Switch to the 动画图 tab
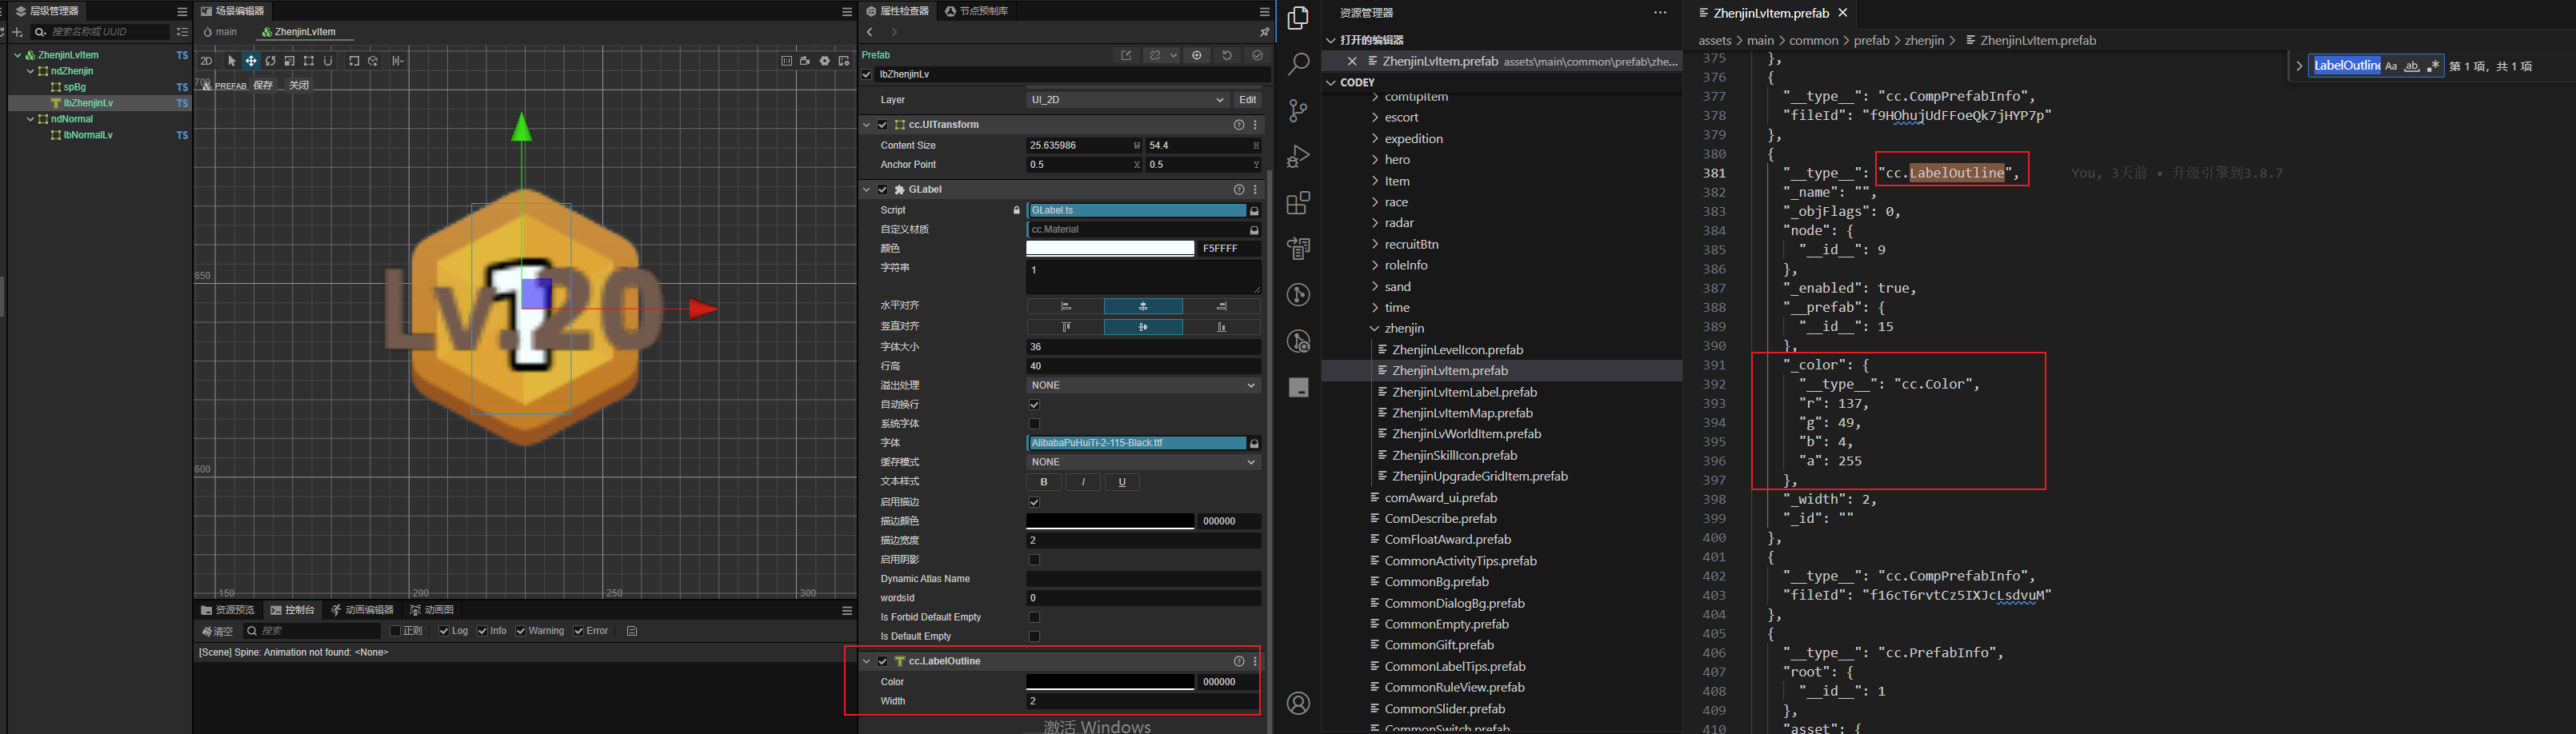Screen dimensions: 2576x734 [432, 610]
